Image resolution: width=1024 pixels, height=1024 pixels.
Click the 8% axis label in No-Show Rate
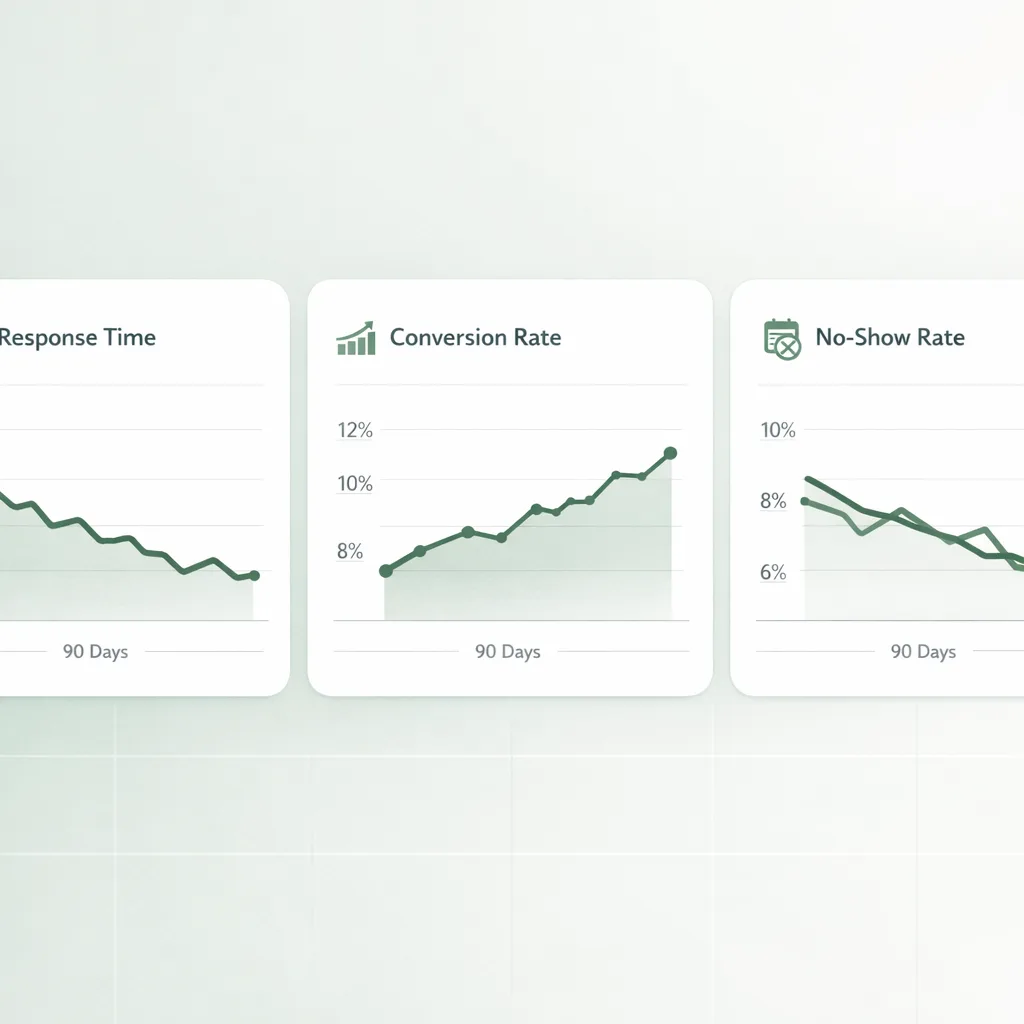coord(773,501)
